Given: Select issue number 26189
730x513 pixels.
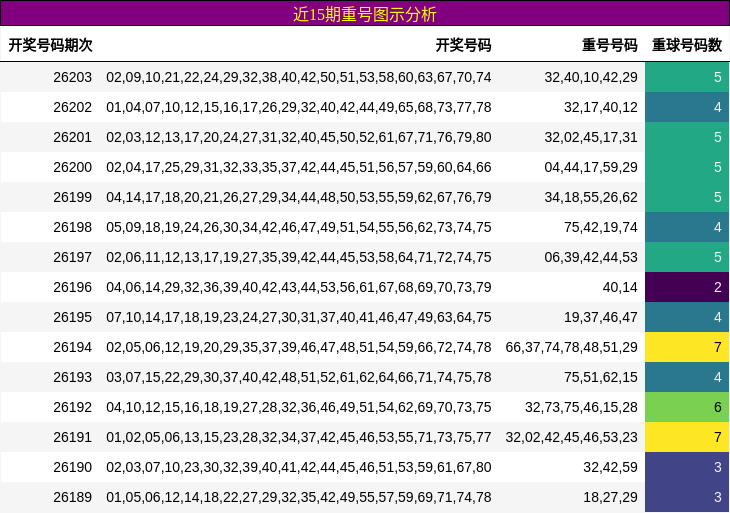Looking at the screenshot, I should (x=73, y=497).
